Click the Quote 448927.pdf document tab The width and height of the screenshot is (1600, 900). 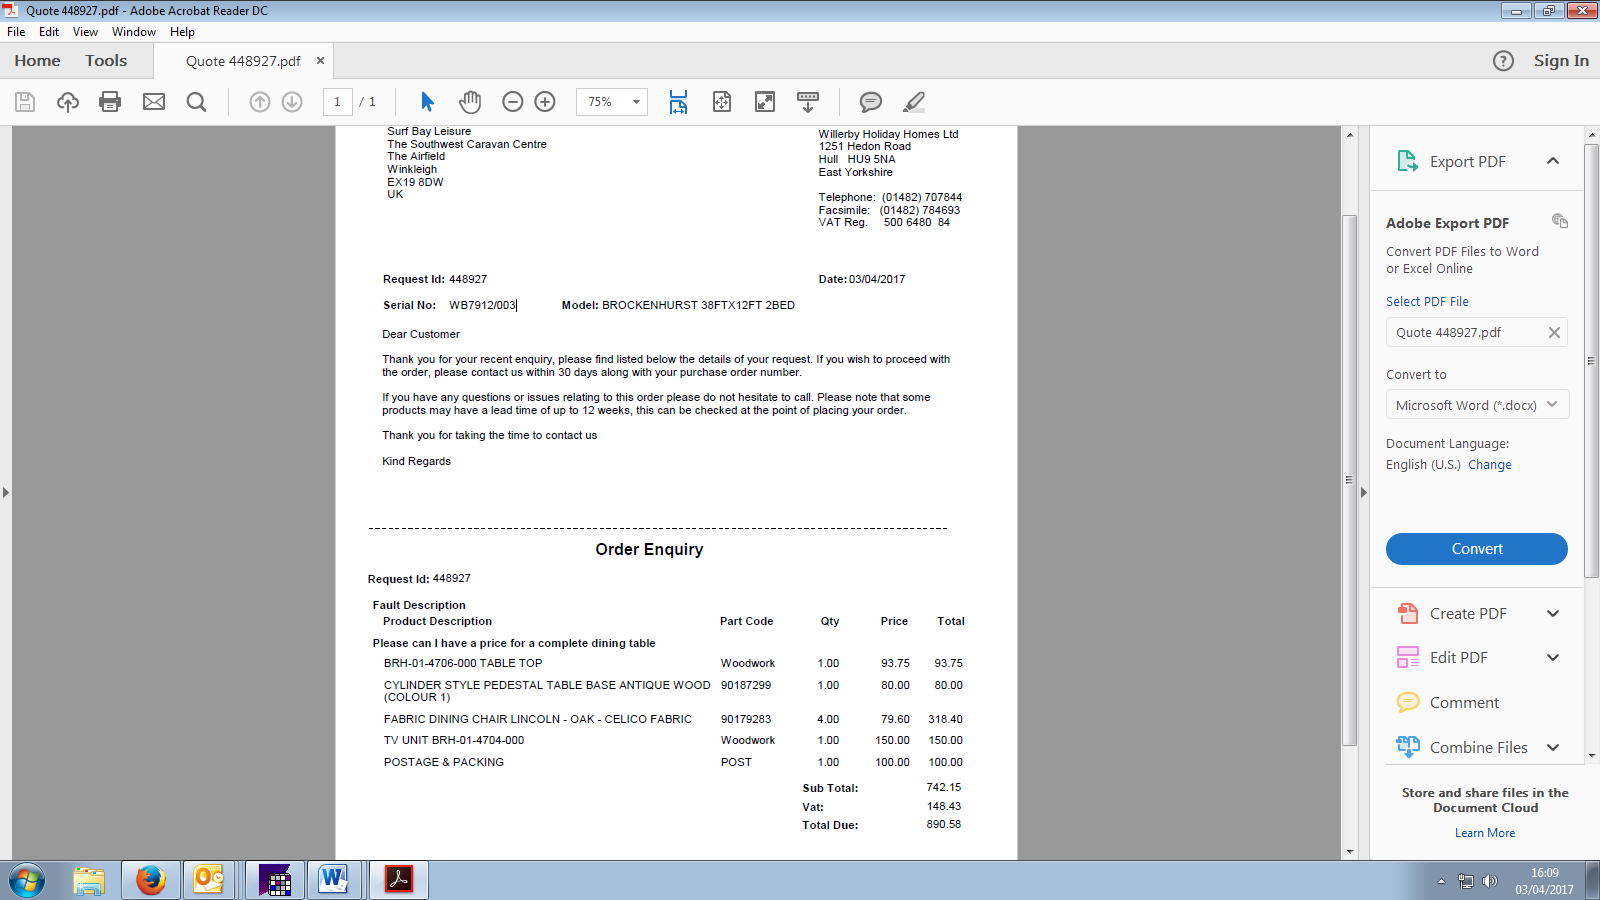click(x=243, y=61)
